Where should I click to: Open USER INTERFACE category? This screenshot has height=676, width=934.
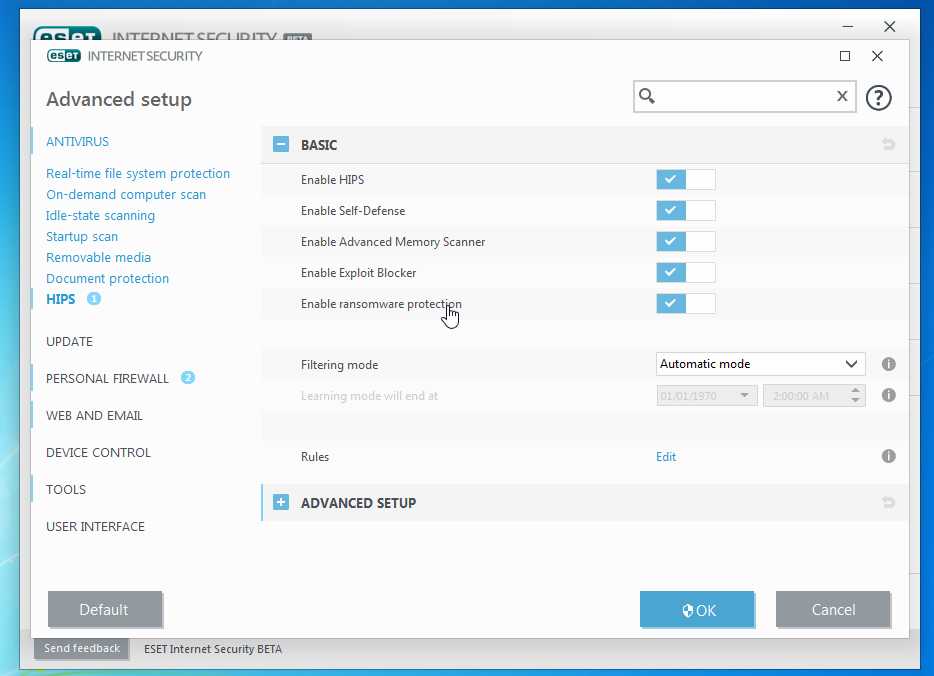click(95, 527)
